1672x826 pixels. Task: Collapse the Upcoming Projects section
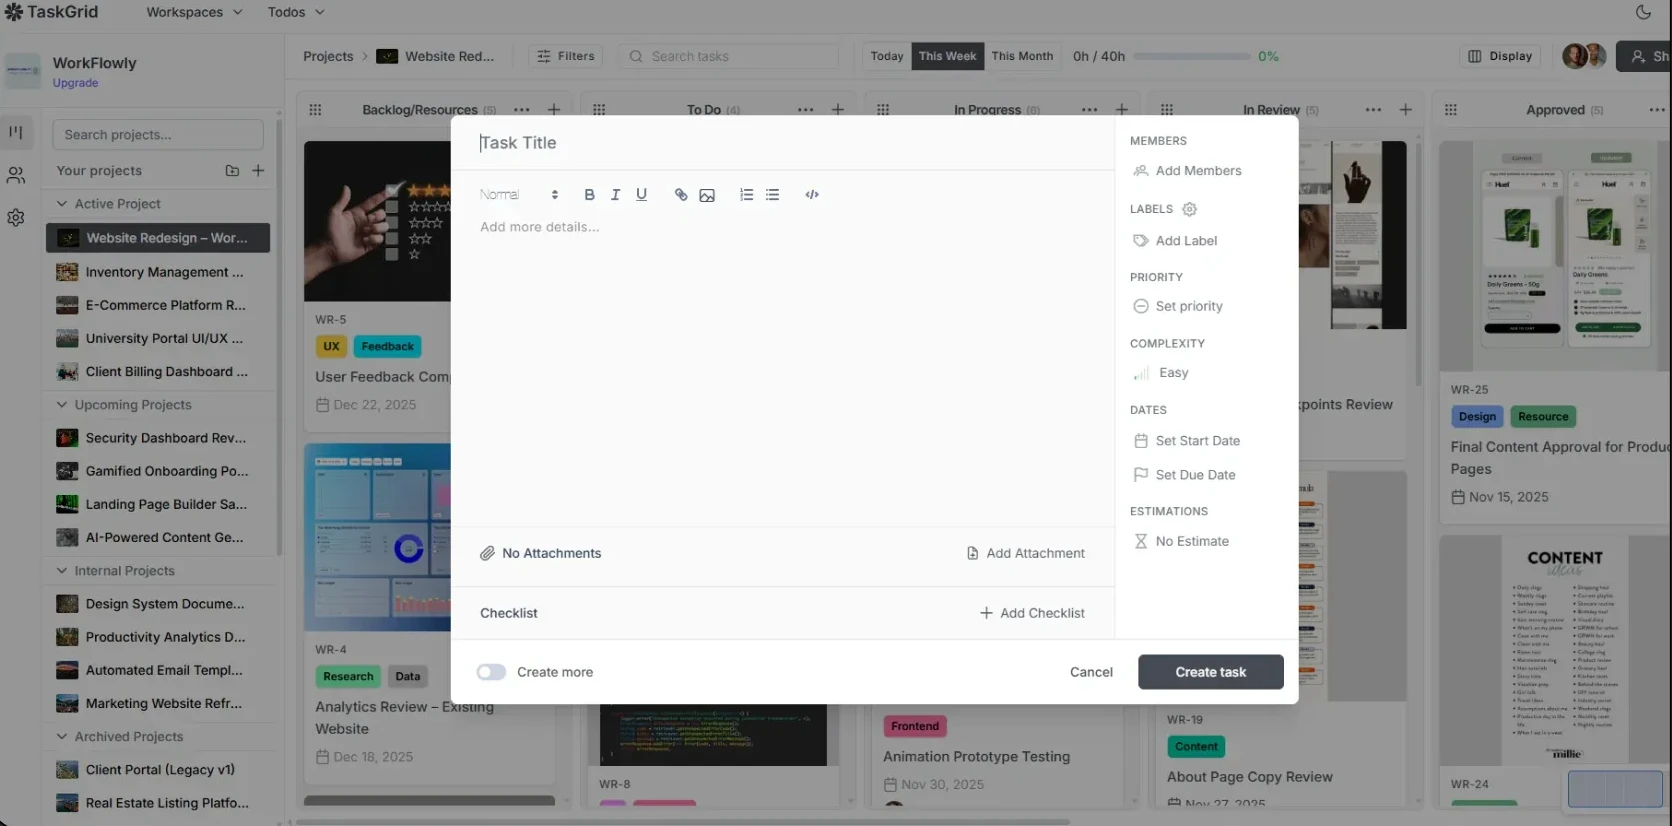[x=124, y=405]
